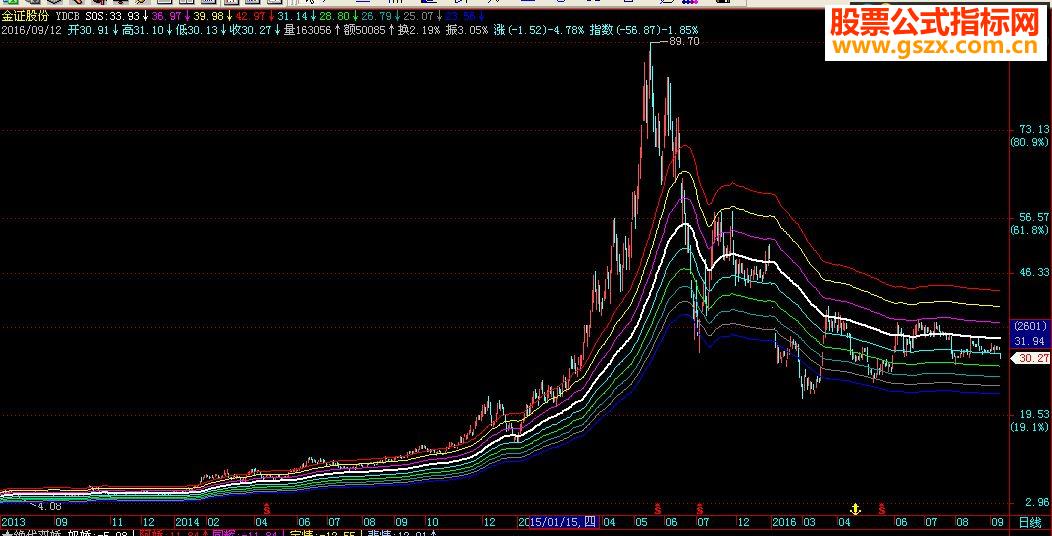Click the yellow 39.98 band value
Viewport: 1052px width, 536px height.
pos(207,15)
